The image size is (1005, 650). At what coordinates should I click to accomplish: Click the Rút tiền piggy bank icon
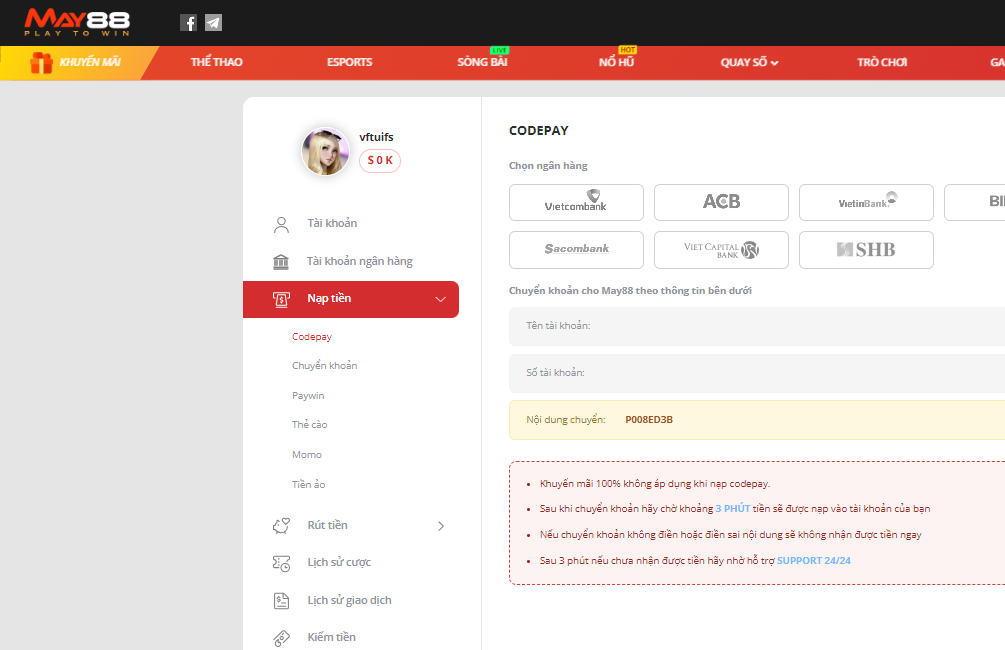(x=281, y=526)
